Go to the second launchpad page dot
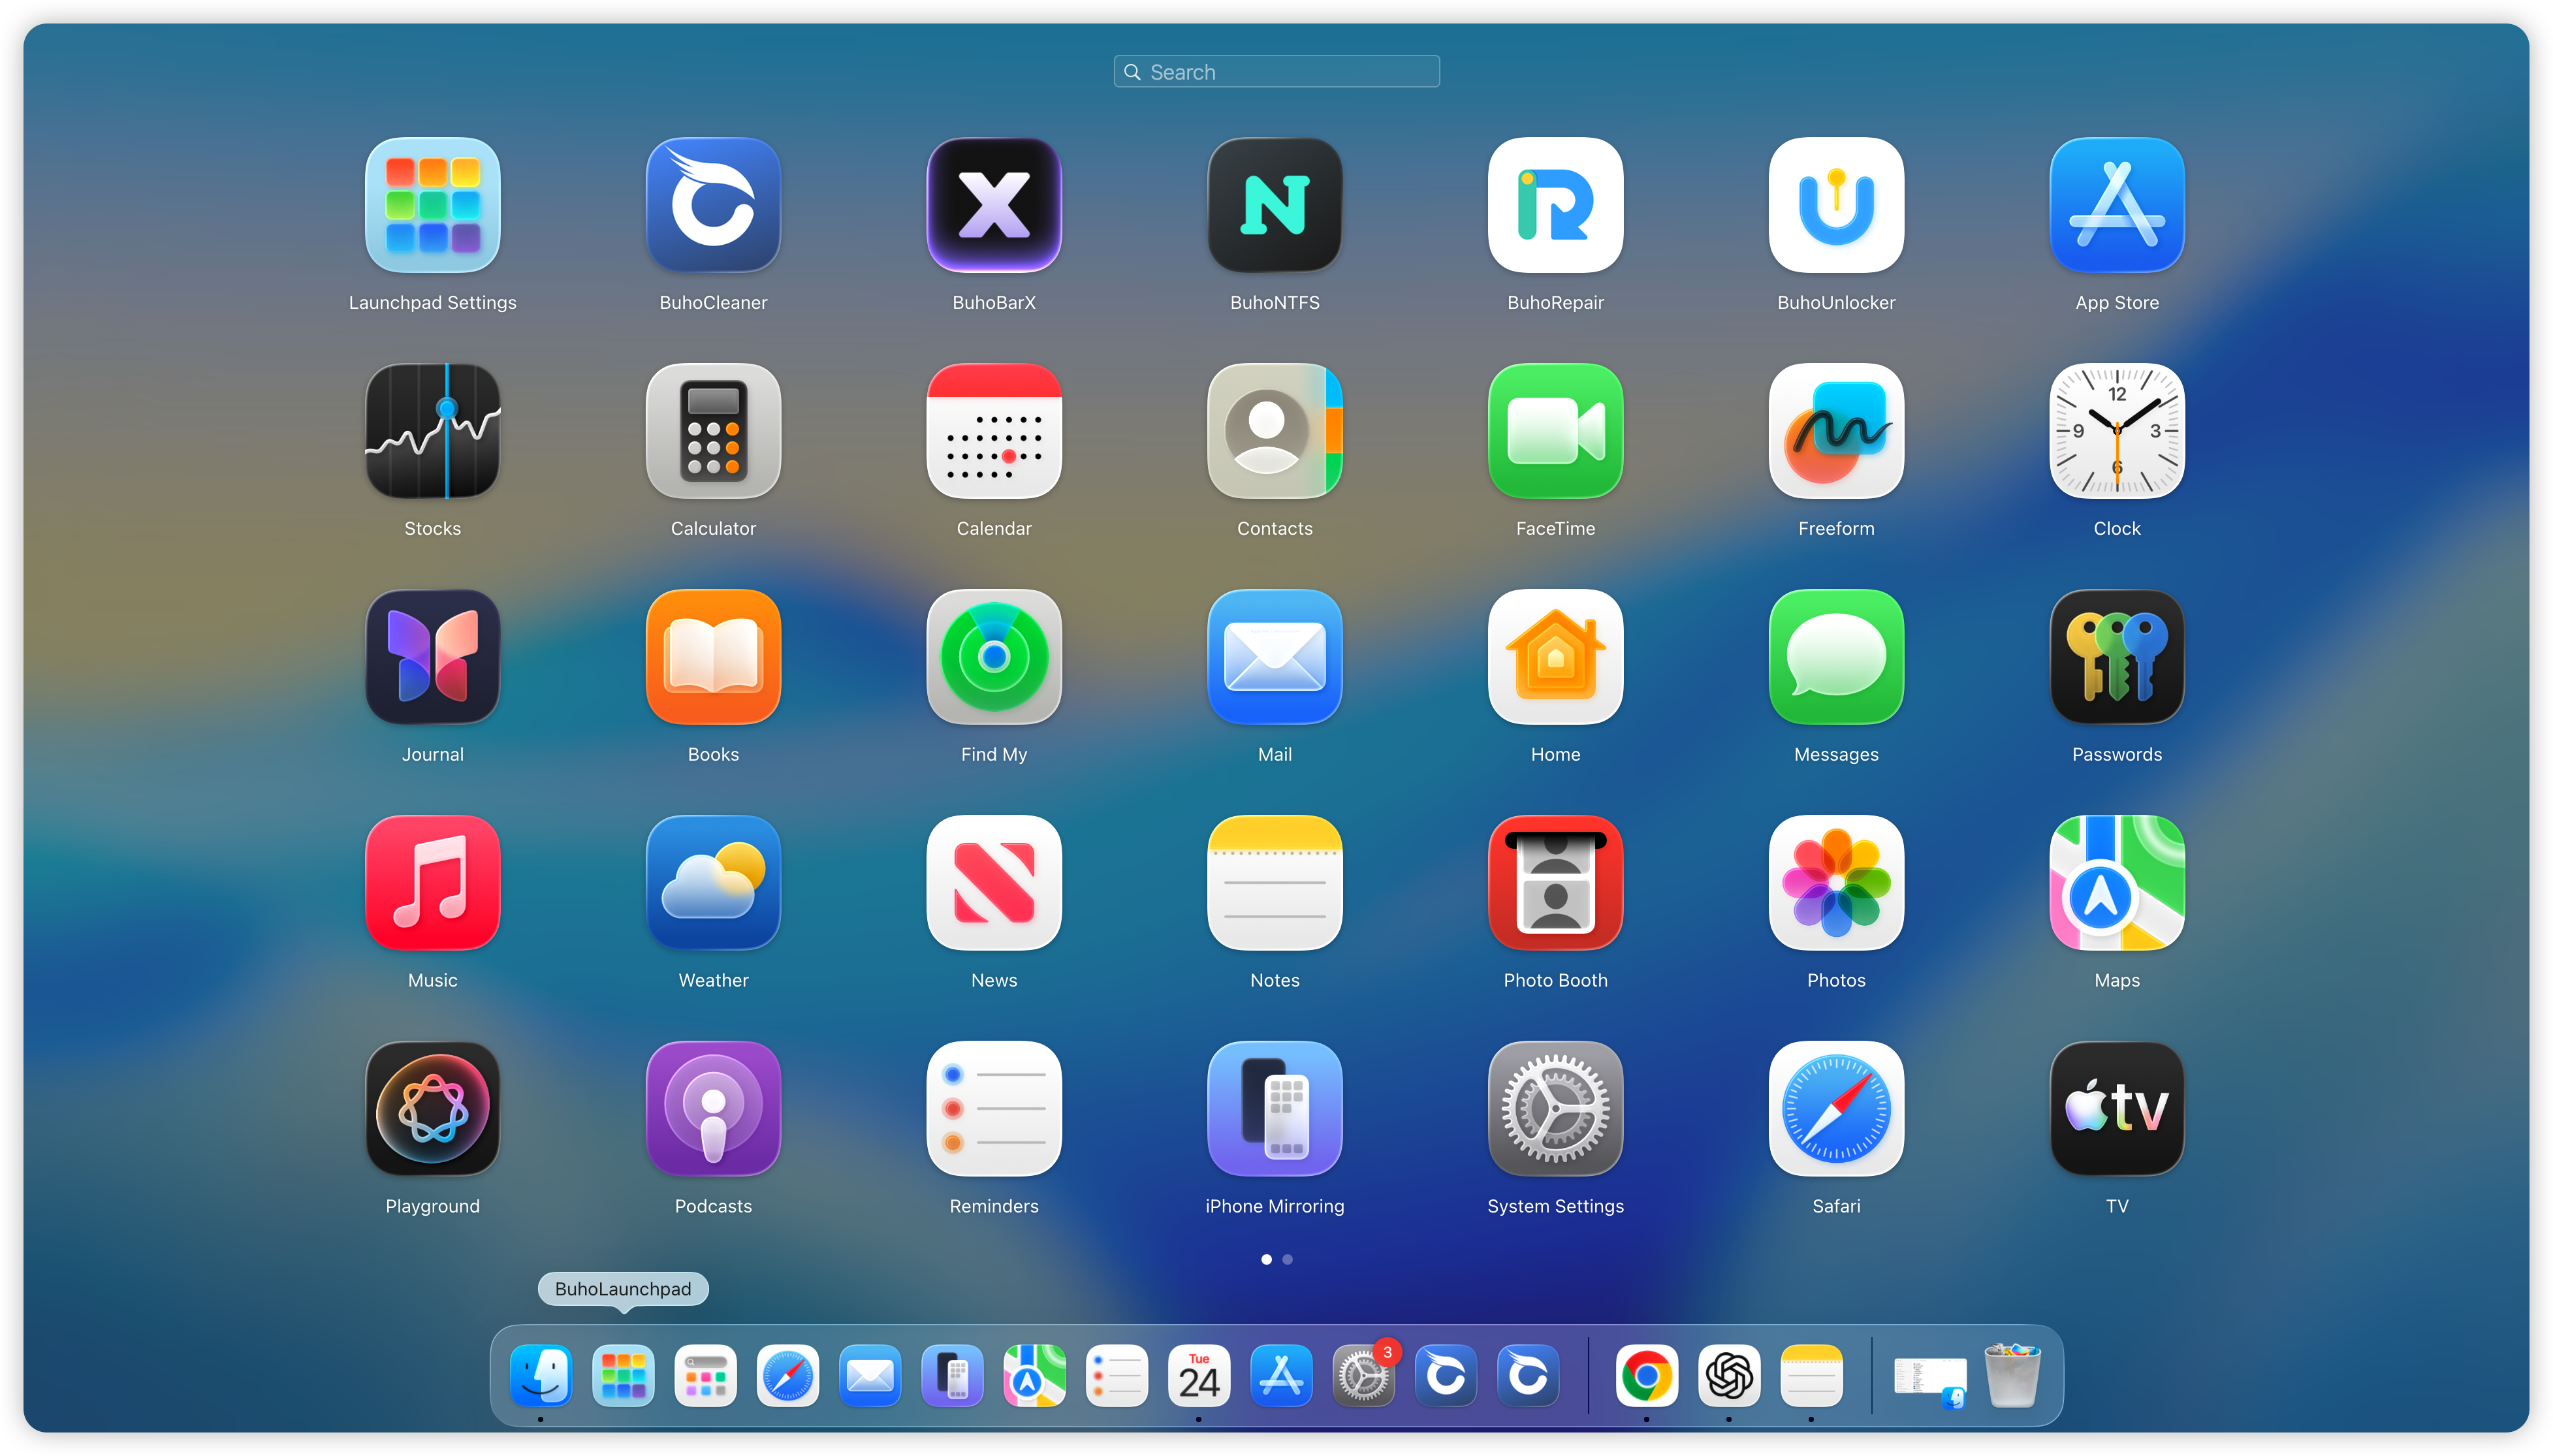The width and height of the screenshot is (2553, 1456). (1288, 1260)
